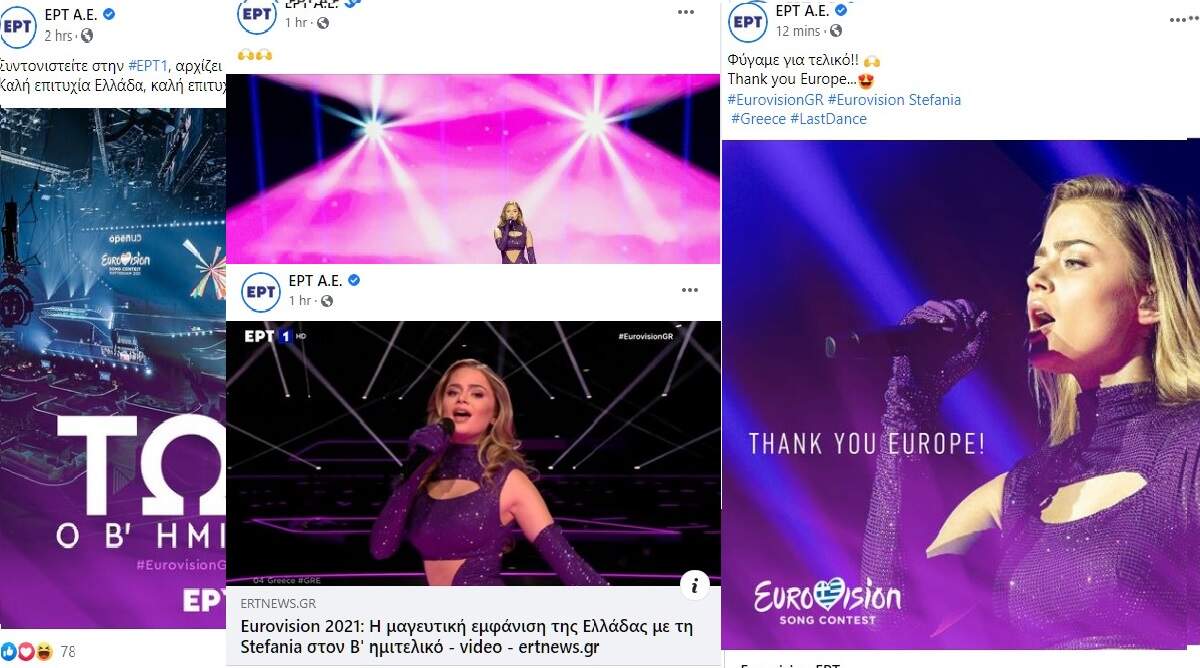Image resolution: width=1200 pixels, height=668 pixels.
Task: Open the three-dots menu on the ertnews.gr video post
Action: [689, 290]
